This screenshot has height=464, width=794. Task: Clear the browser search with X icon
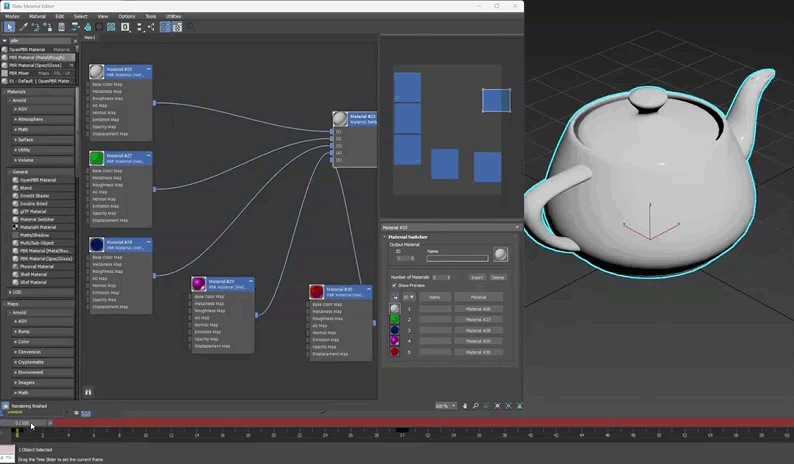click(75, 41)
